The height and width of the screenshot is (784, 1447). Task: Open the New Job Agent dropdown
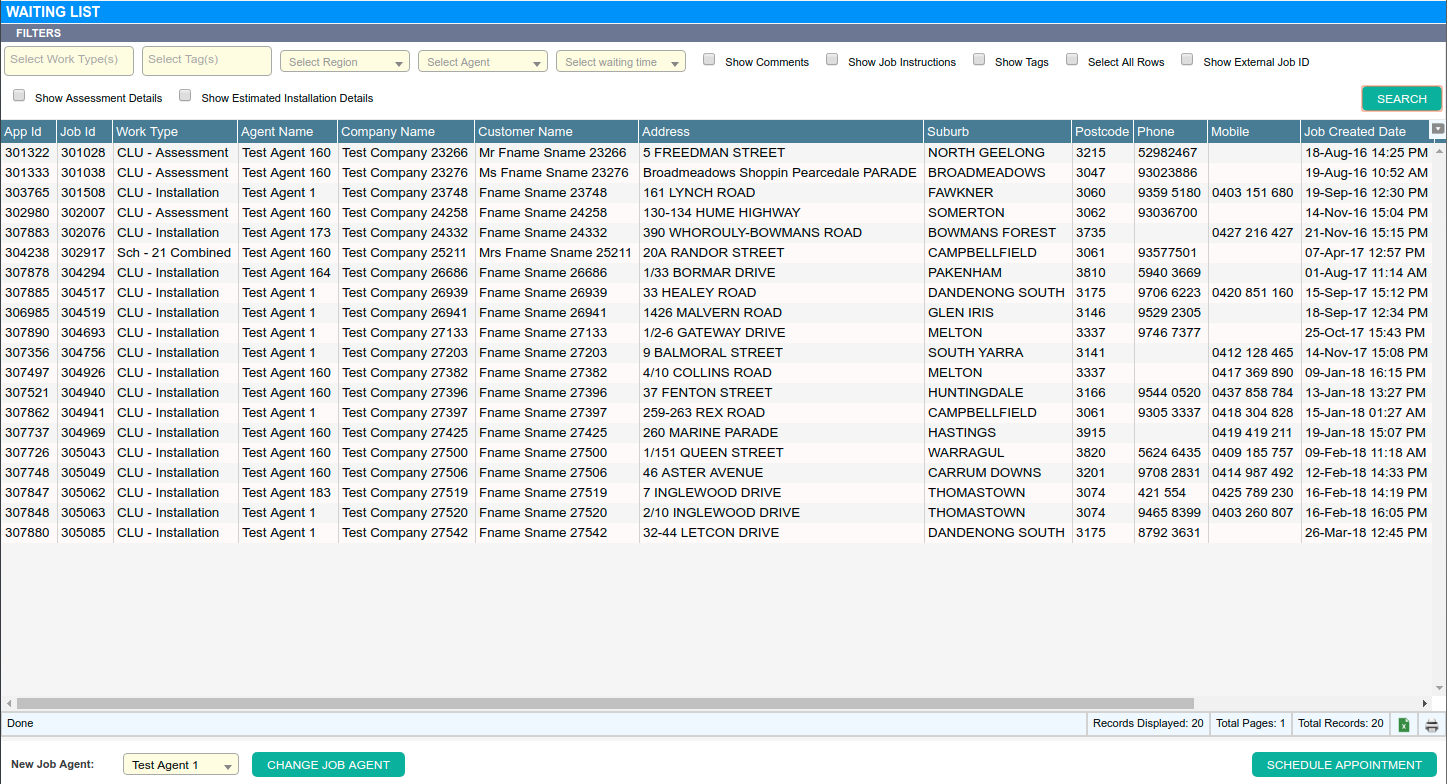click(181, 765)
